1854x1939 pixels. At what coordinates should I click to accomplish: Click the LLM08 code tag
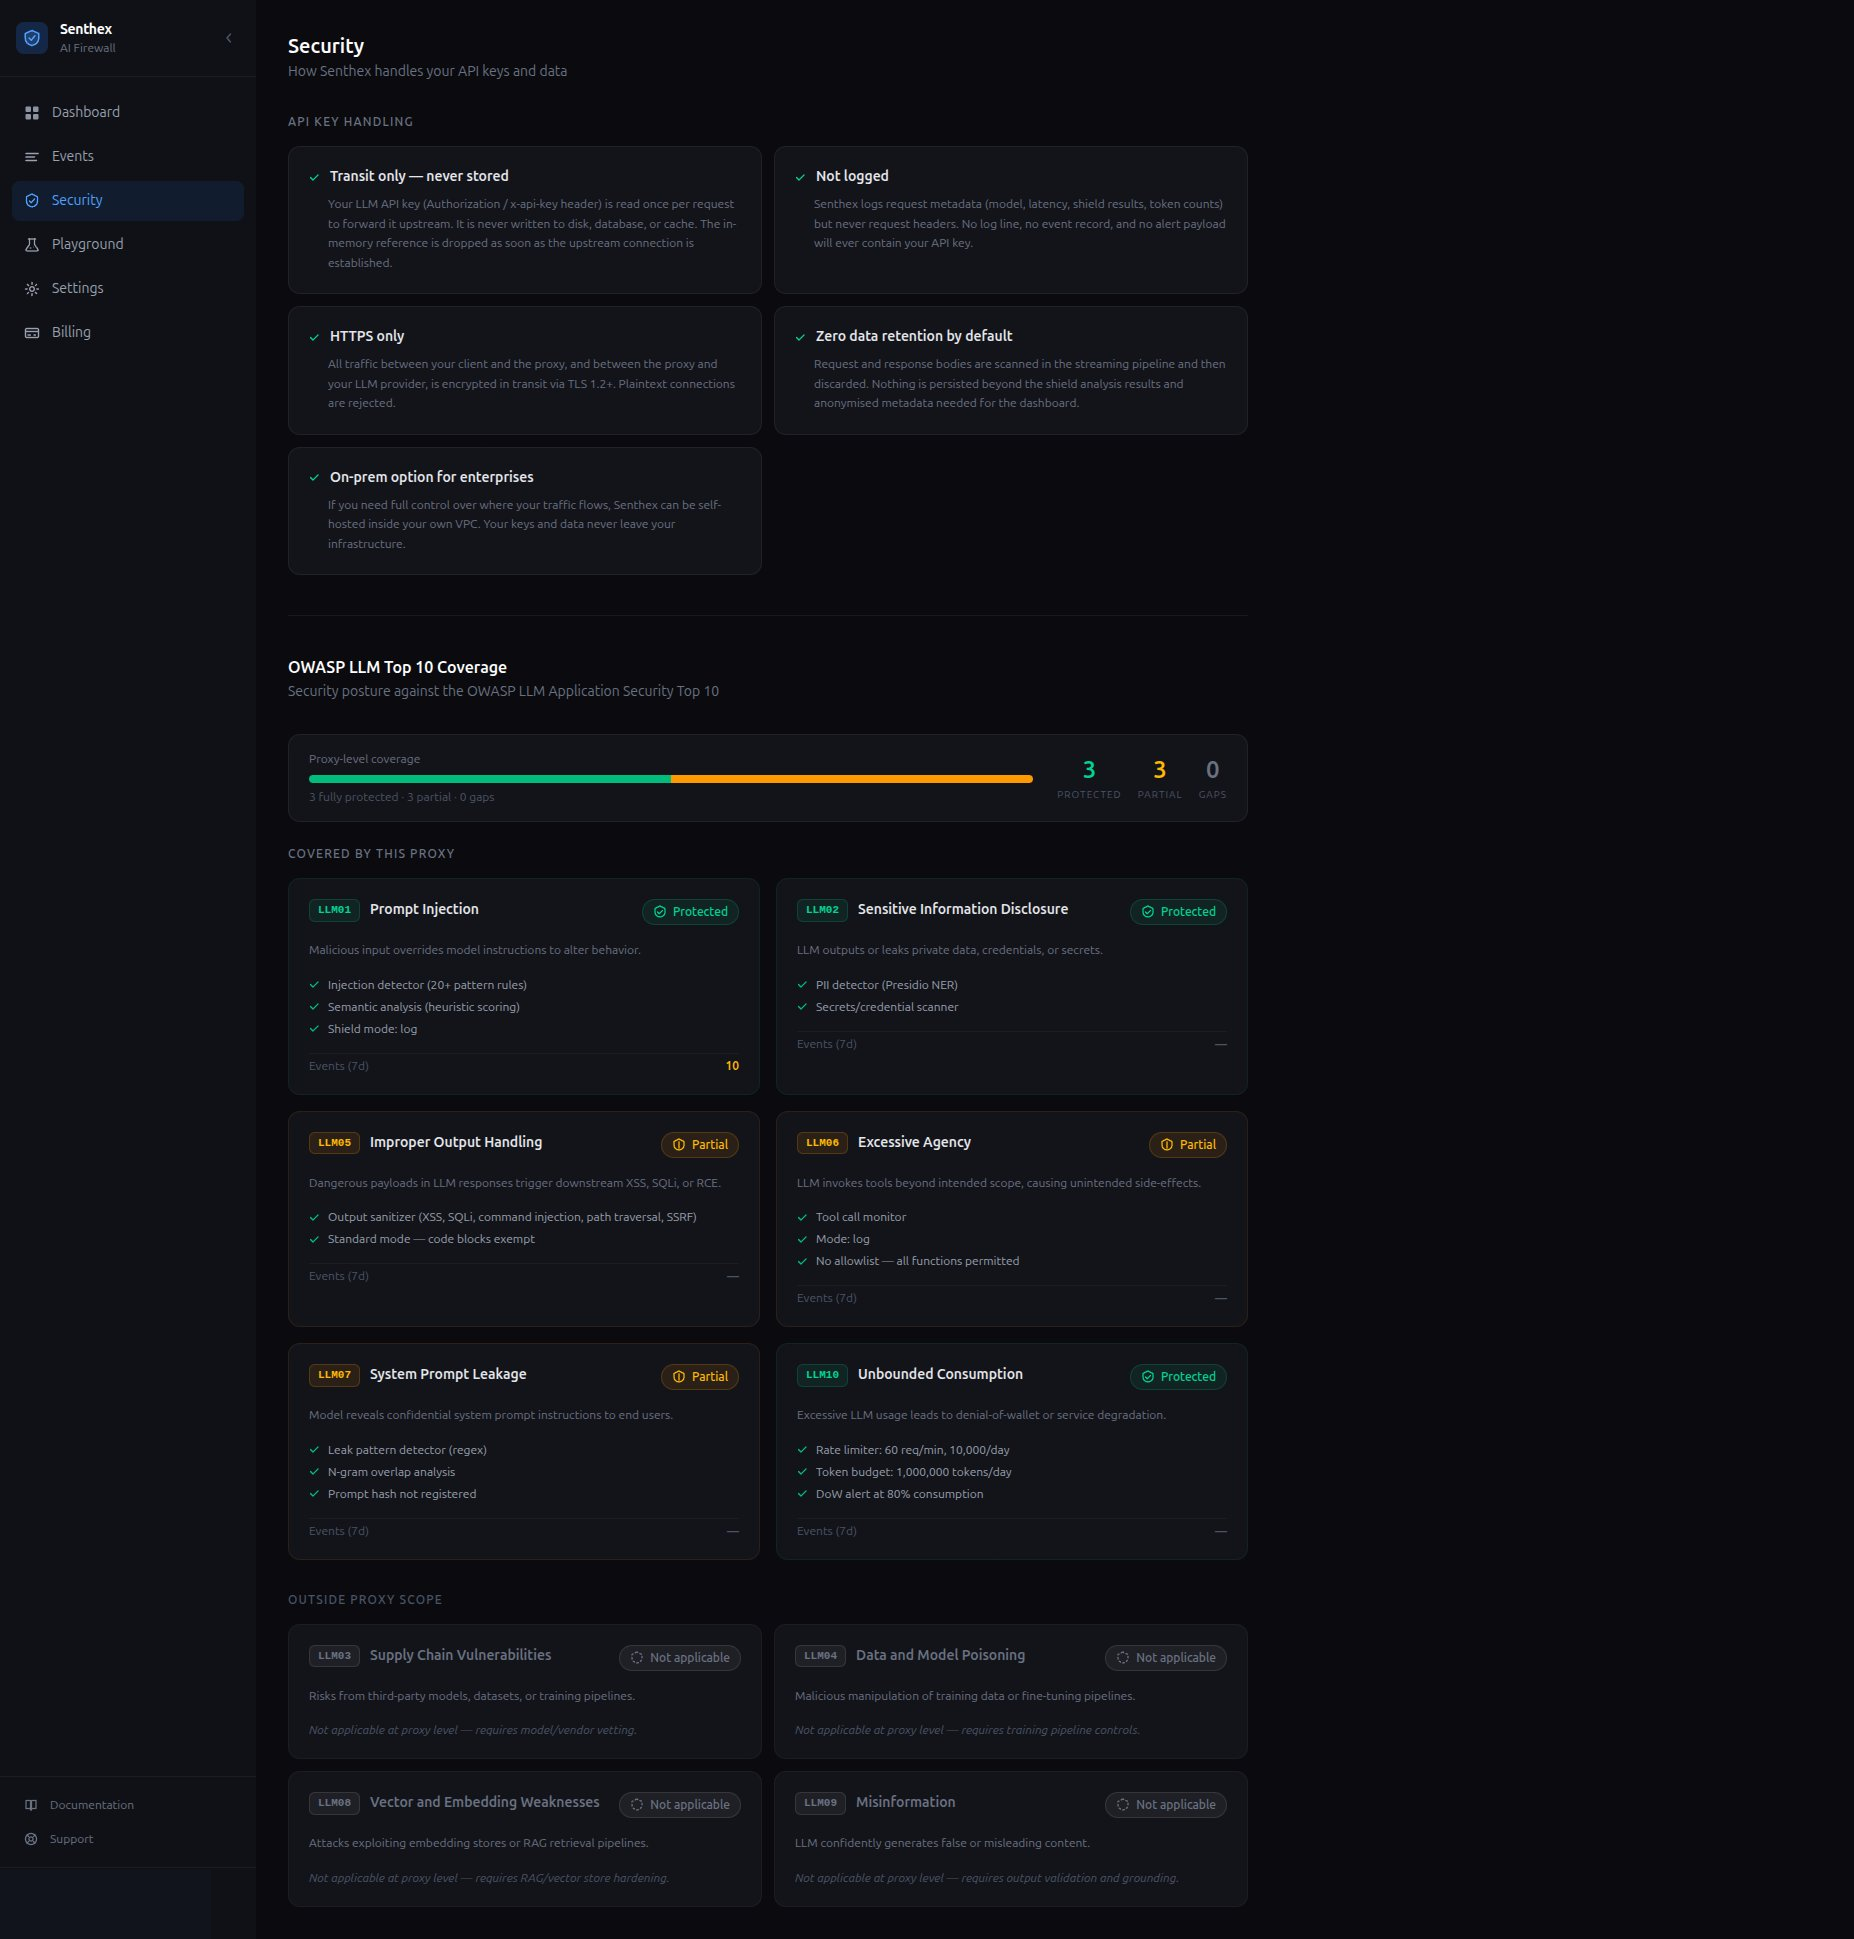[334, 1803]
